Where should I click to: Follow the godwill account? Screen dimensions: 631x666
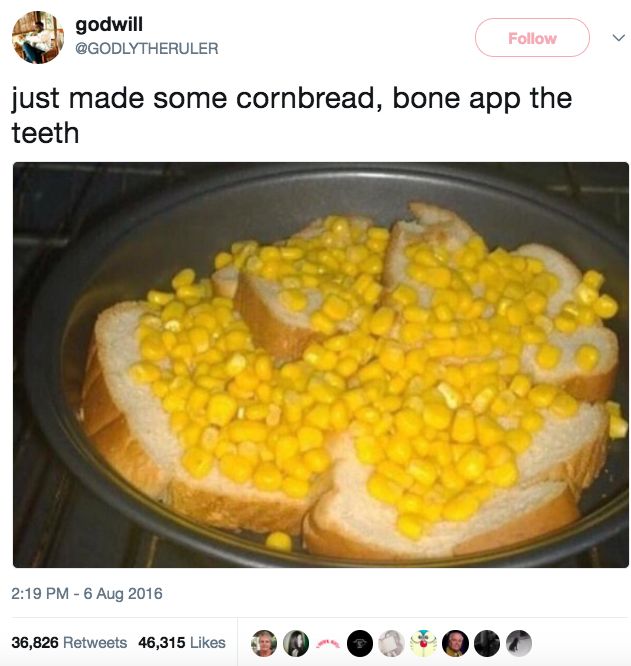tap(532, 38)
